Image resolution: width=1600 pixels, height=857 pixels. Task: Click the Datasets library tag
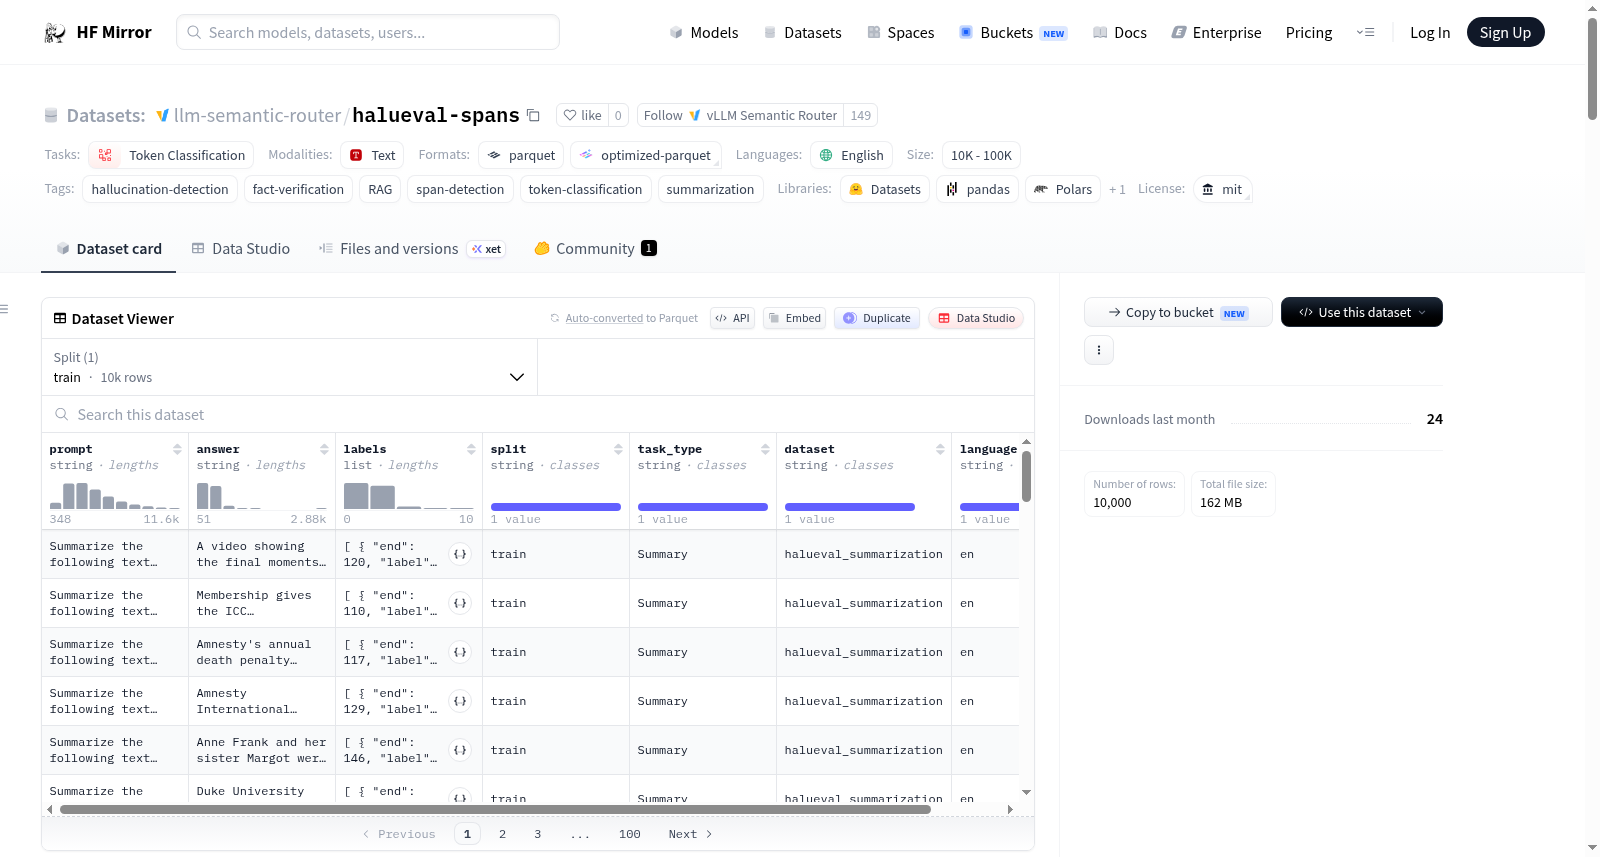[884, 189]
